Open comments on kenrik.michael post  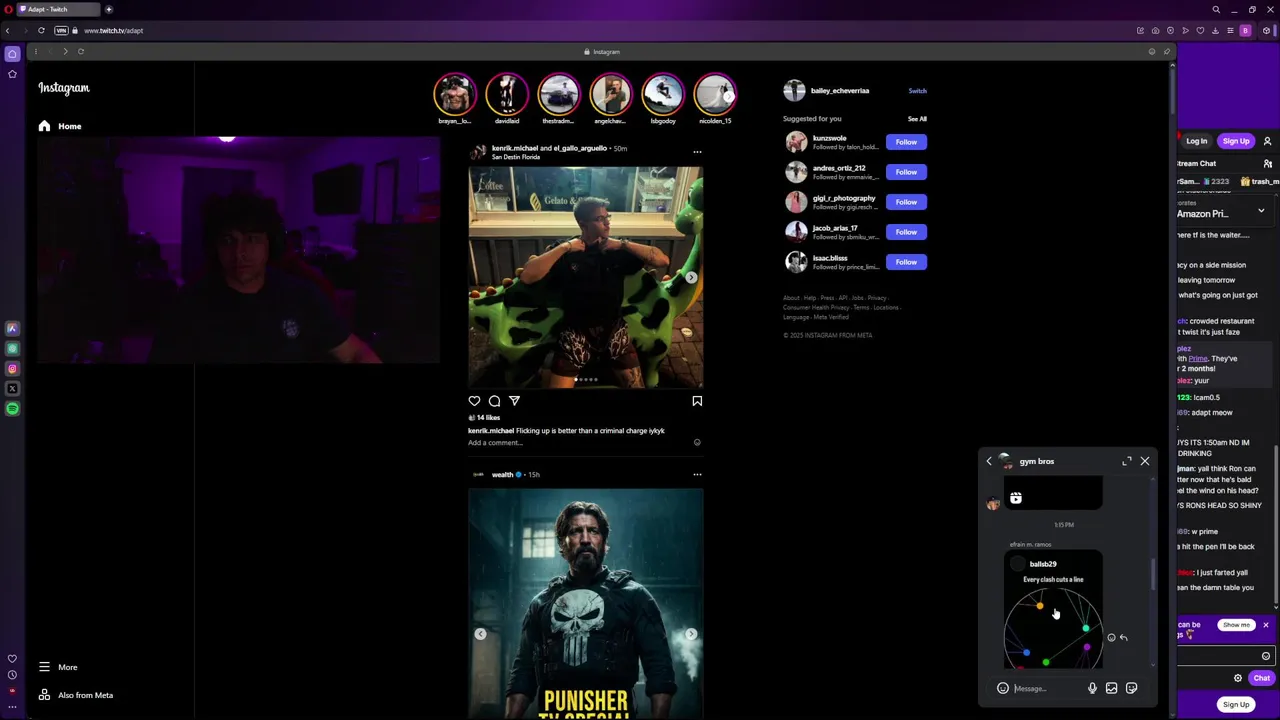point(494,401)
